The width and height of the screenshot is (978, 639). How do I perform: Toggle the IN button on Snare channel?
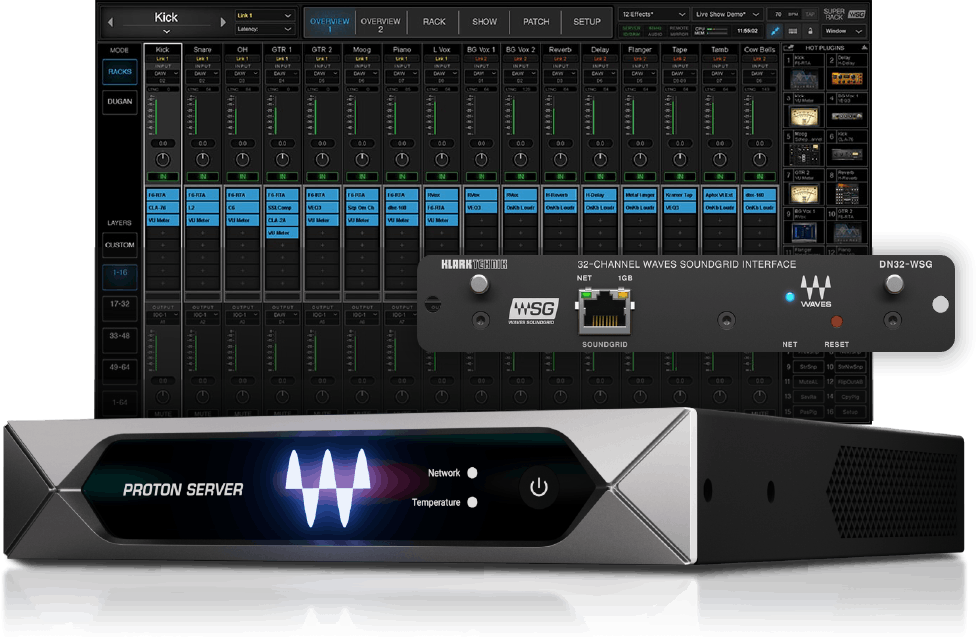click(x=202, y=177)
